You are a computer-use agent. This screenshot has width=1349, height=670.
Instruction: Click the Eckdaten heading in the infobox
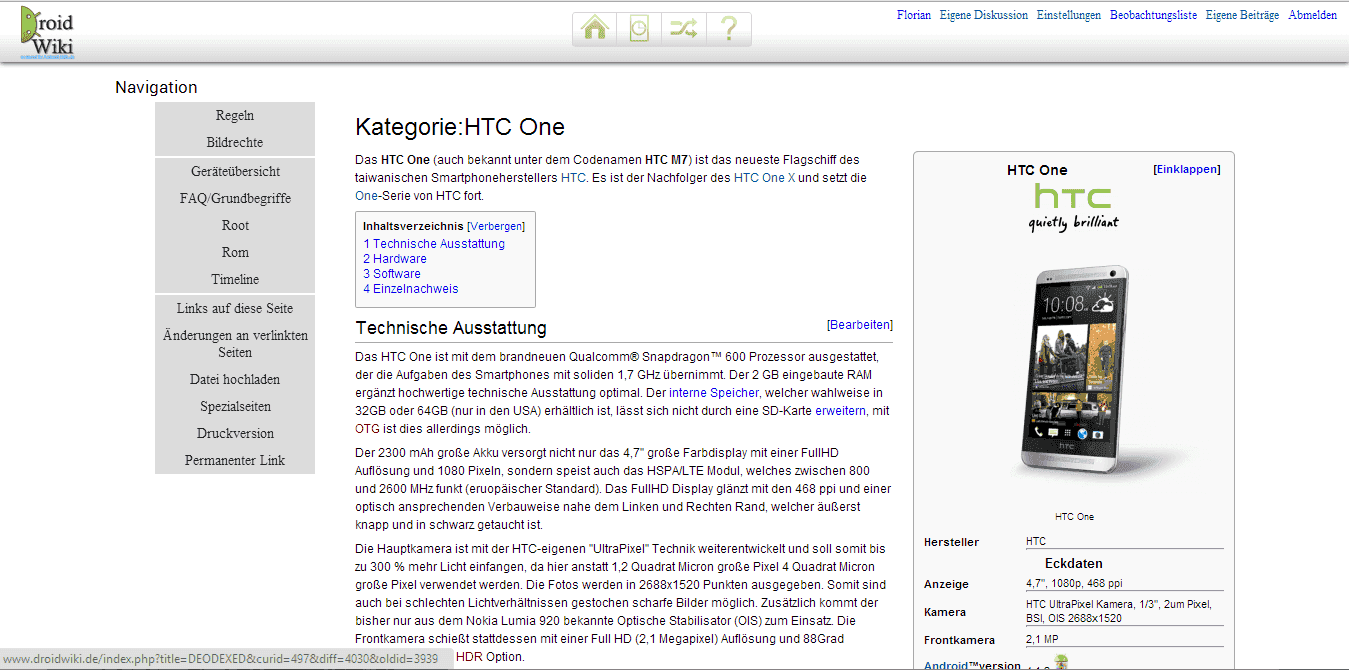click(x=1074, y=563)
